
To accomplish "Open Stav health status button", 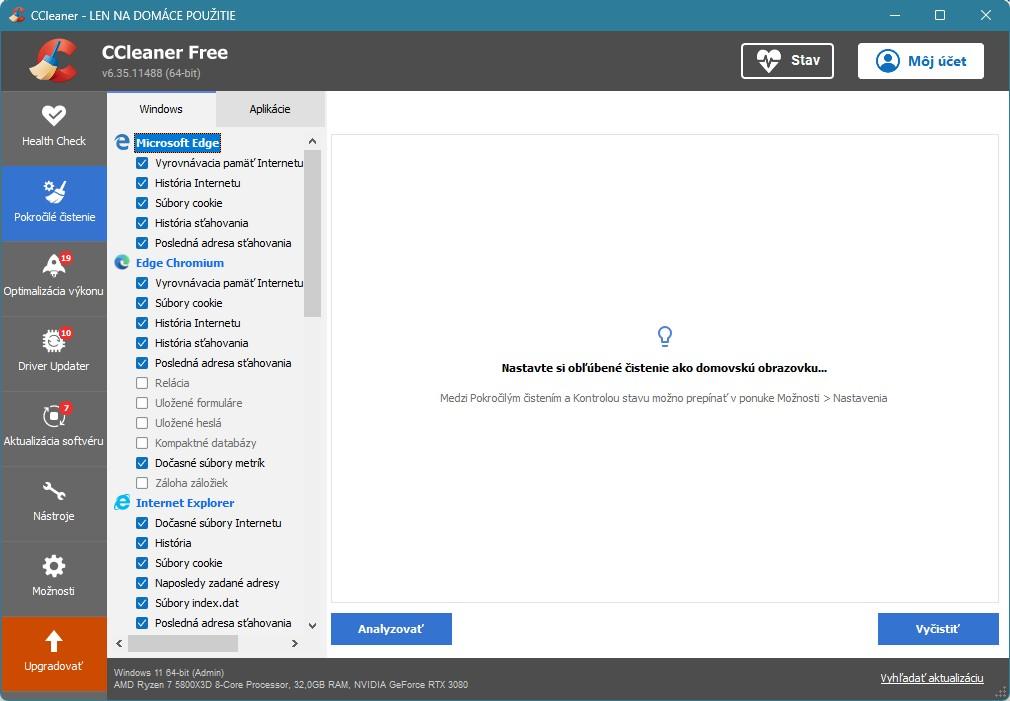I will [787, 61].
